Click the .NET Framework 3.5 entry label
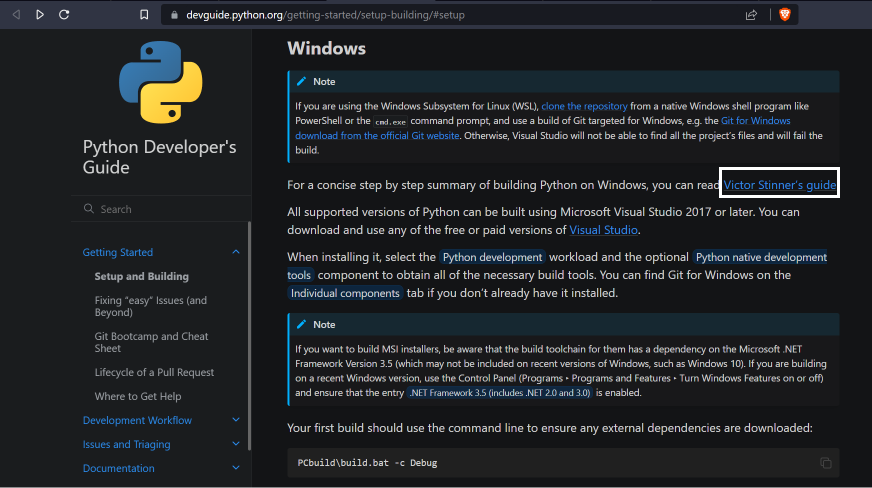This screenshot has width=872, height=488. [x=499, y=392]
